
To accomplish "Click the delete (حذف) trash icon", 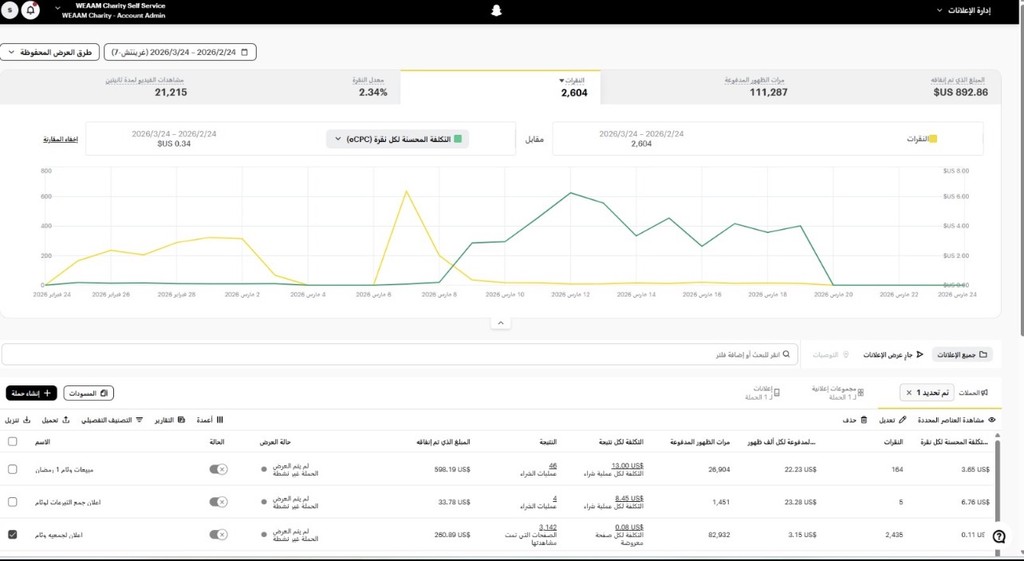I will coord(864,420).
